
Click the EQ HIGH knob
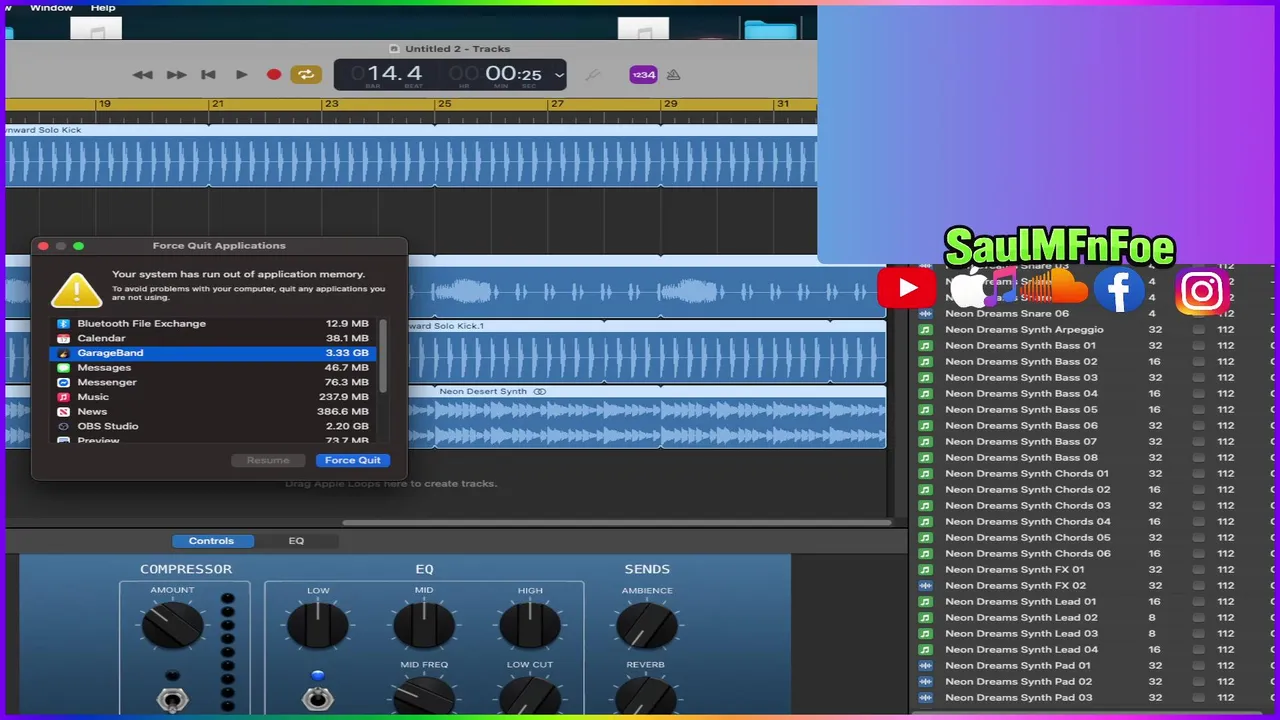530,625
